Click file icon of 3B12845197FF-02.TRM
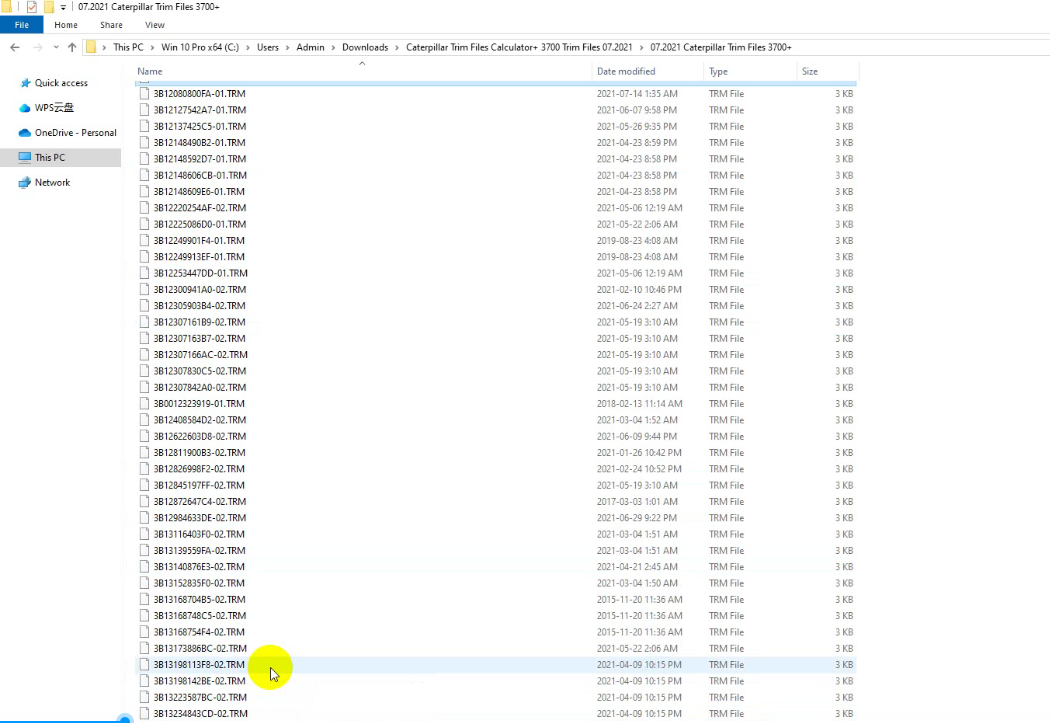The height and width of the screenshot is (723, 1050). coord(144,485)
